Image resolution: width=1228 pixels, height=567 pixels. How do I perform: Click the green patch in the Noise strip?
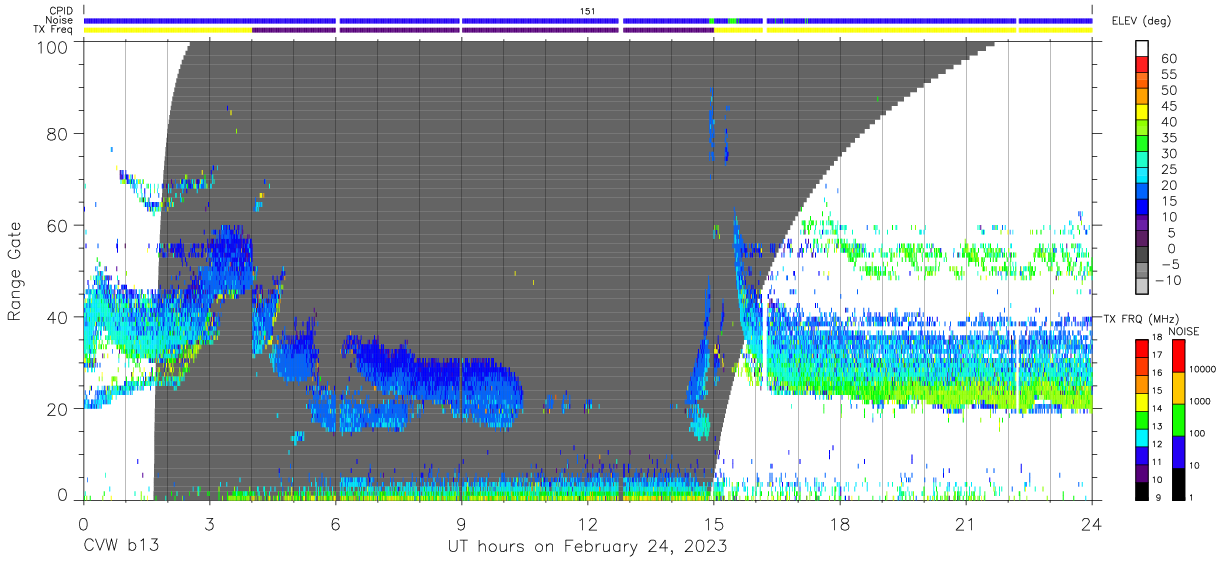(x=732, y=20)
